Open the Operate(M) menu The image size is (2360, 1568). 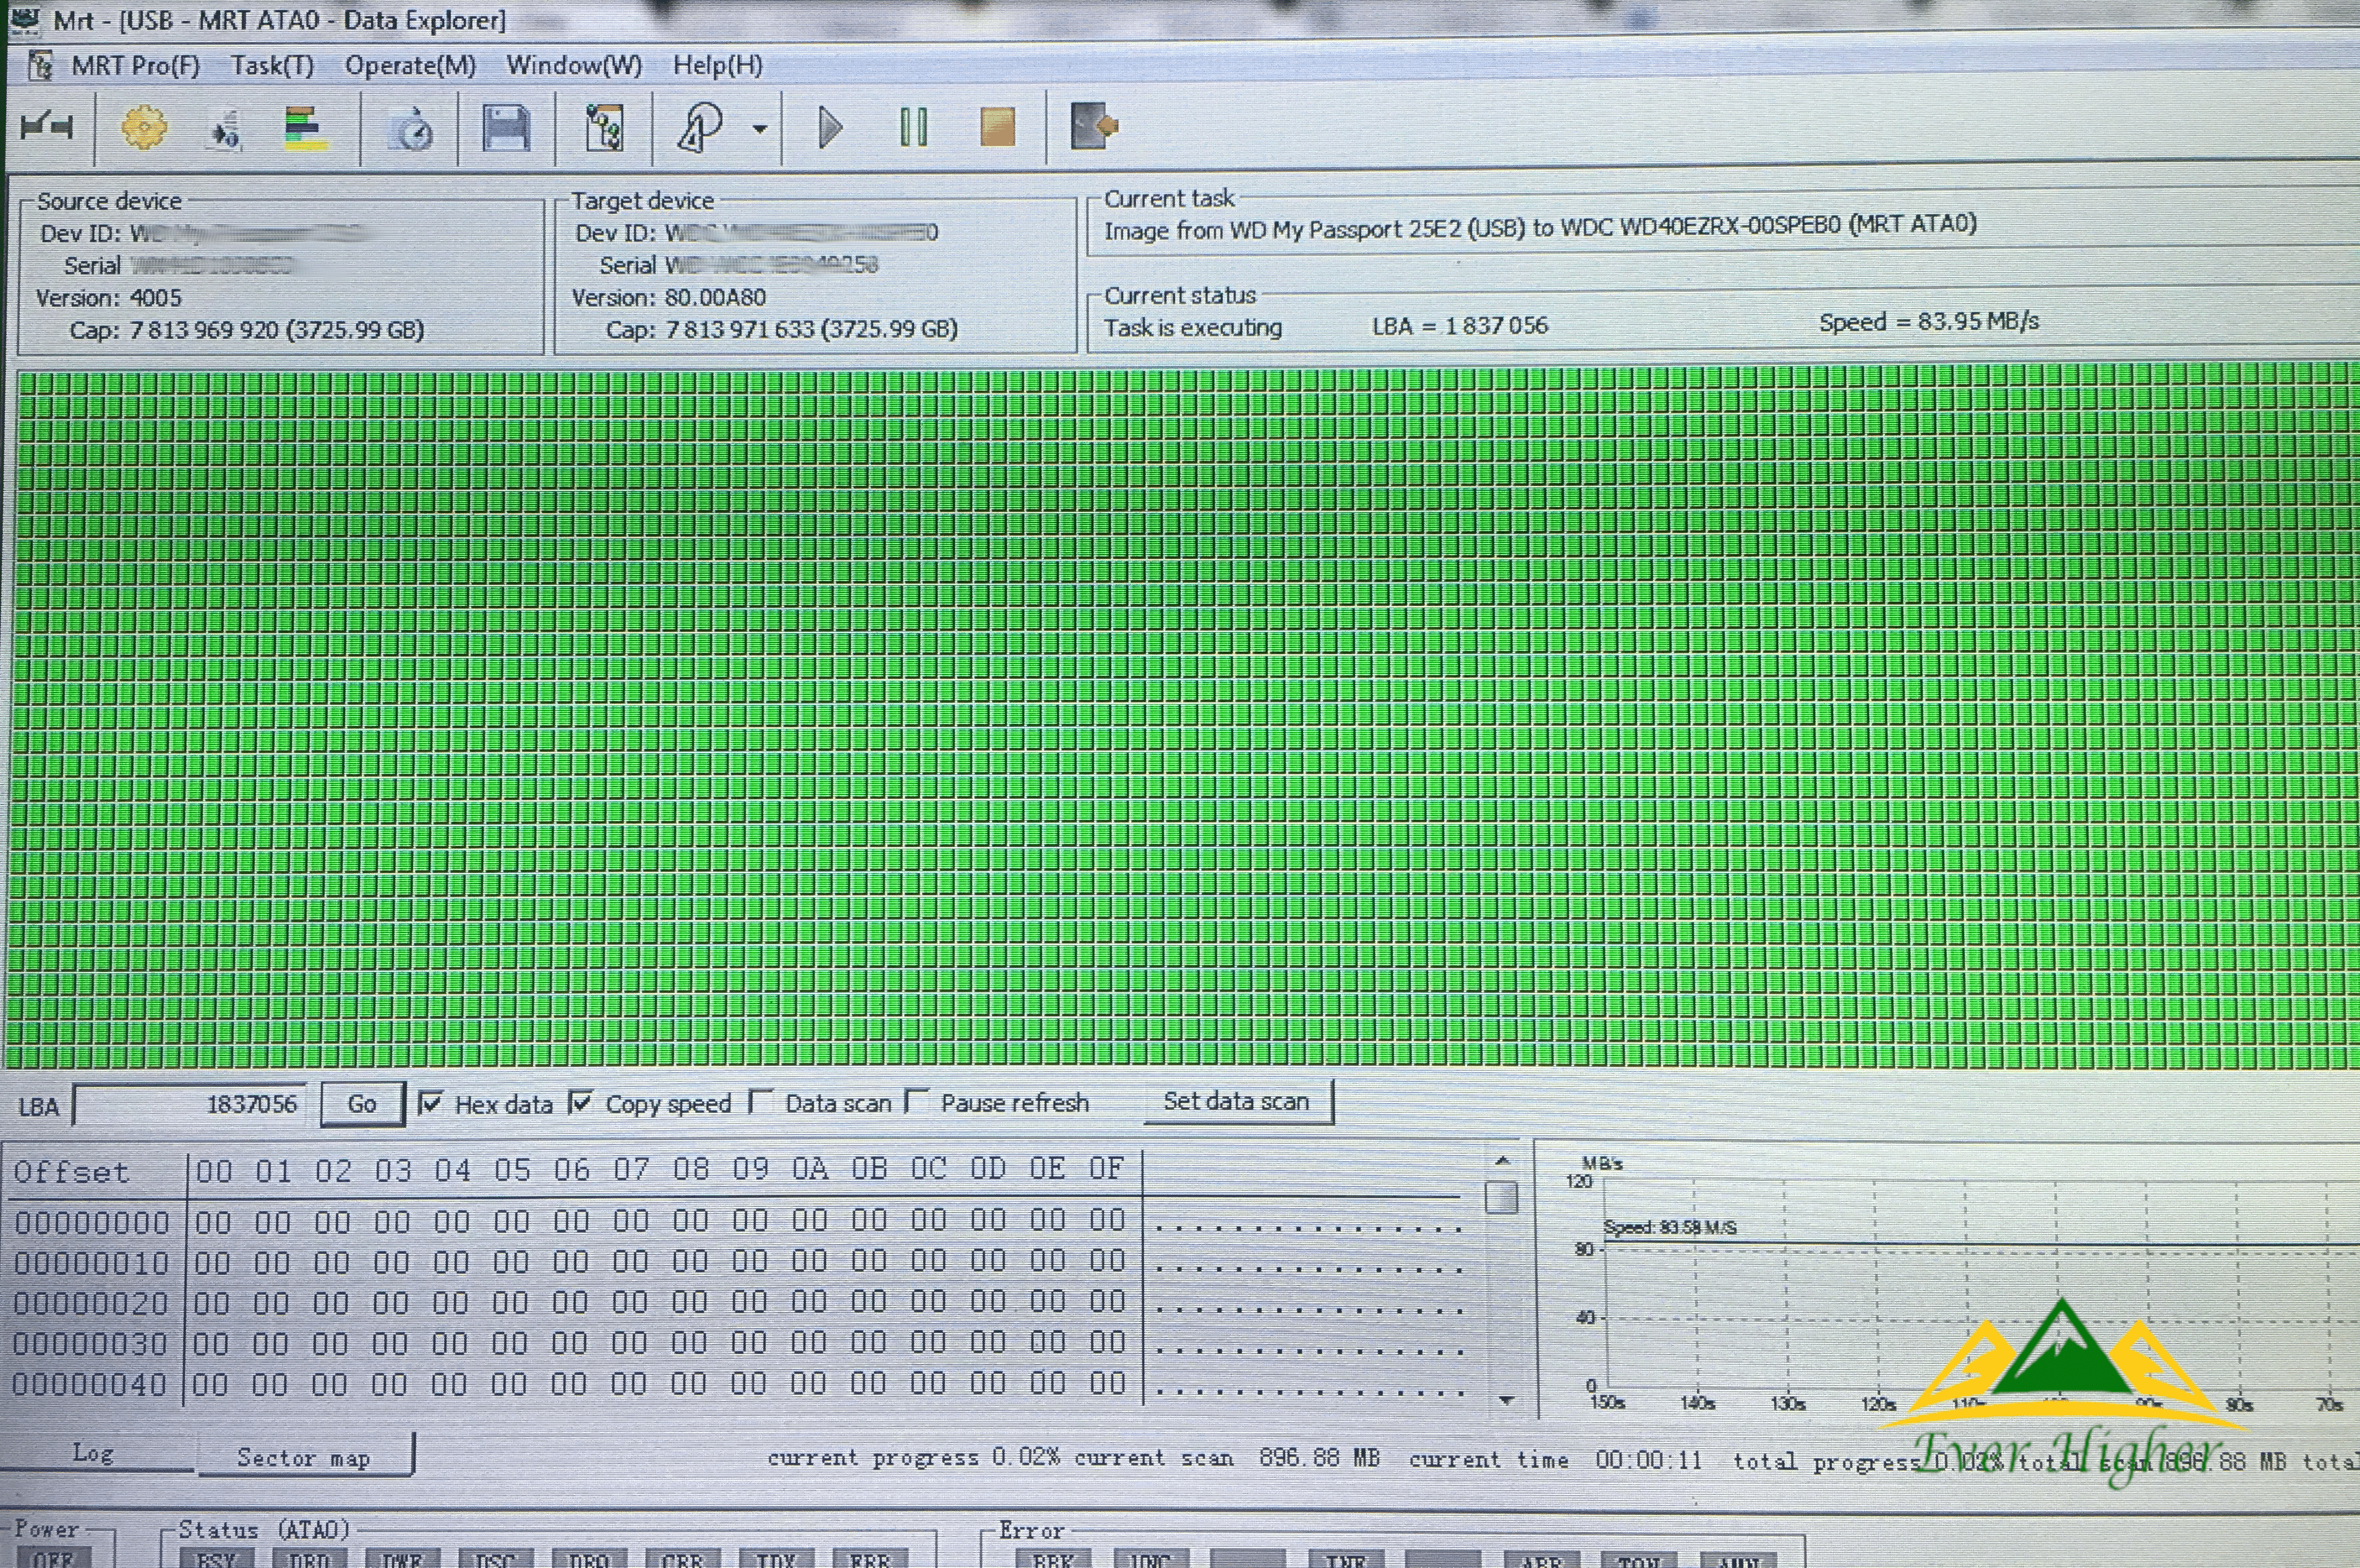pyautogui.click(x=410, y=66)
